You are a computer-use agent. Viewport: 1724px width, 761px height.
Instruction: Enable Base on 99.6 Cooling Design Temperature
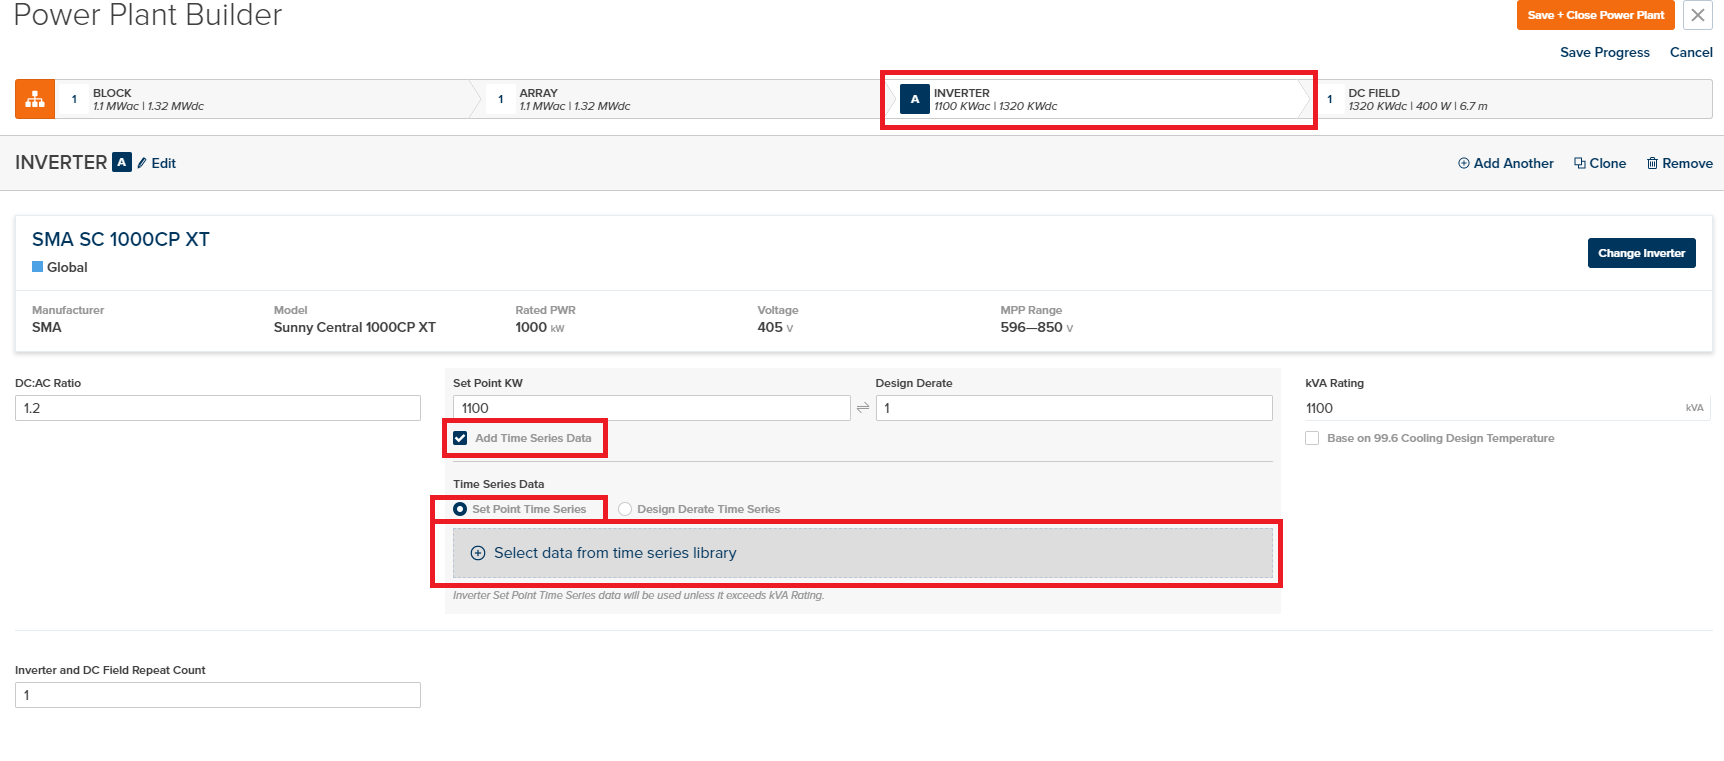(1312, 438)
